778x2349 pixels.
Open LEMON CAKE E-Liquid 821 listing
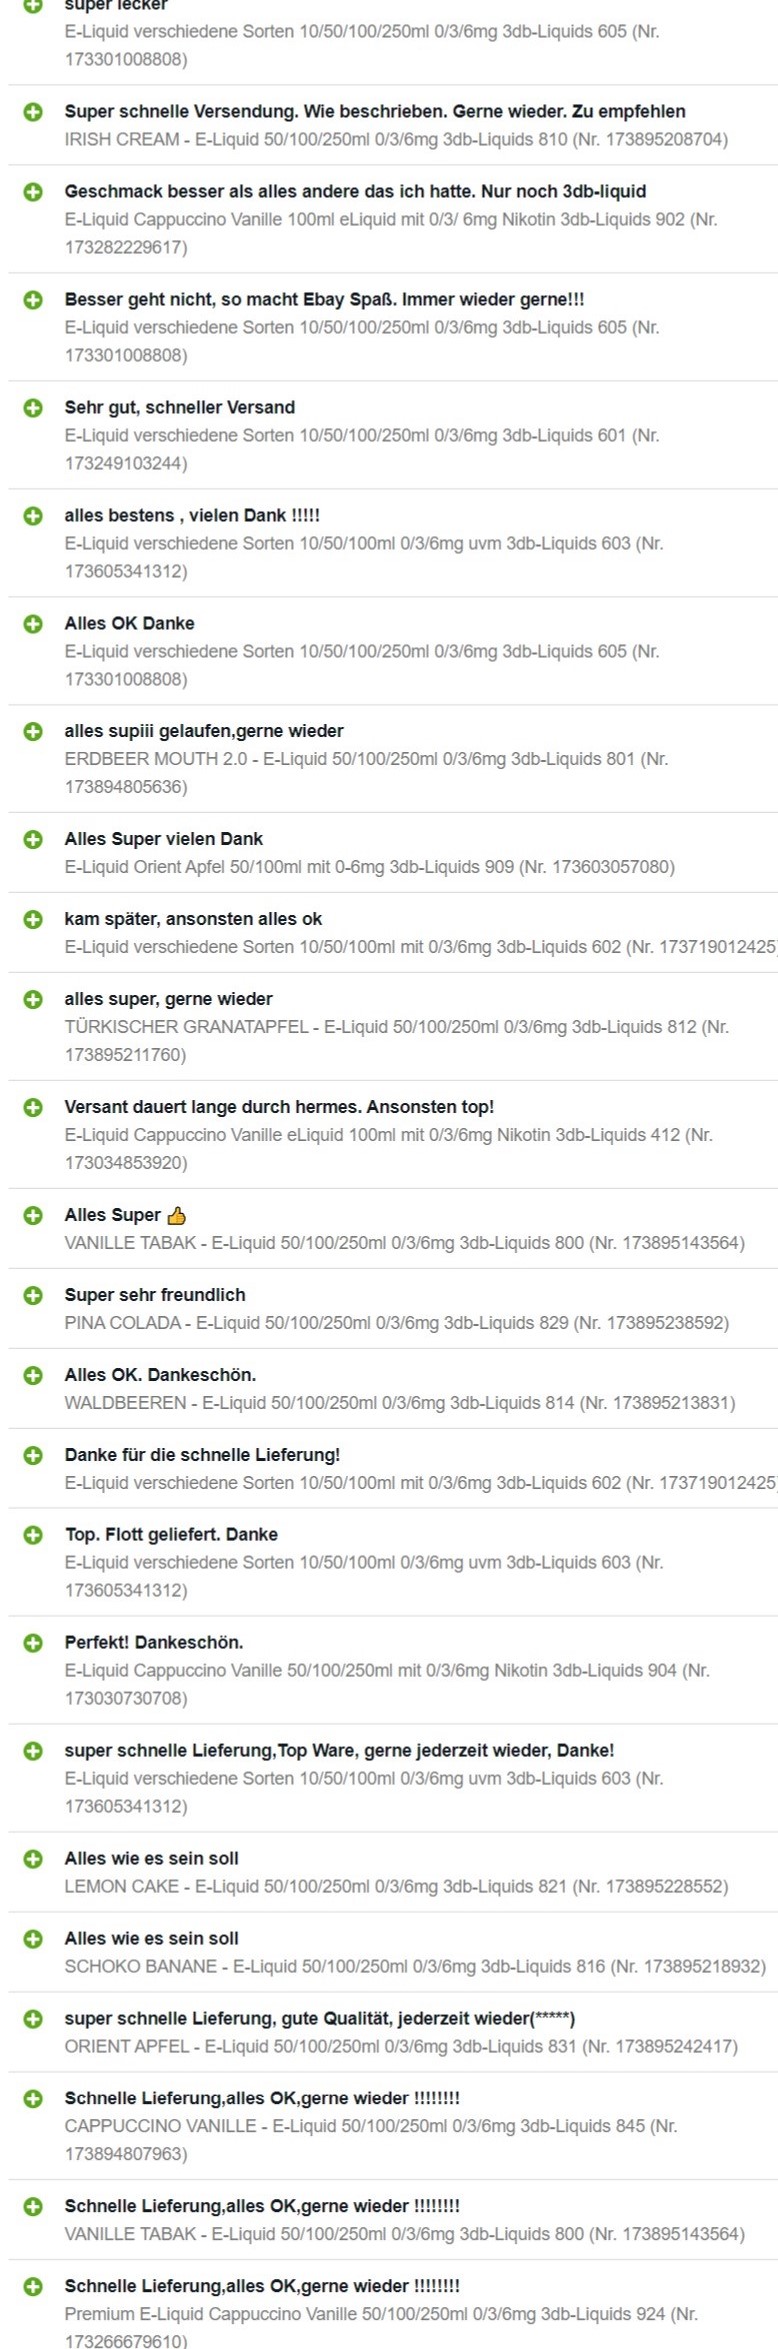coord(396,1887)
